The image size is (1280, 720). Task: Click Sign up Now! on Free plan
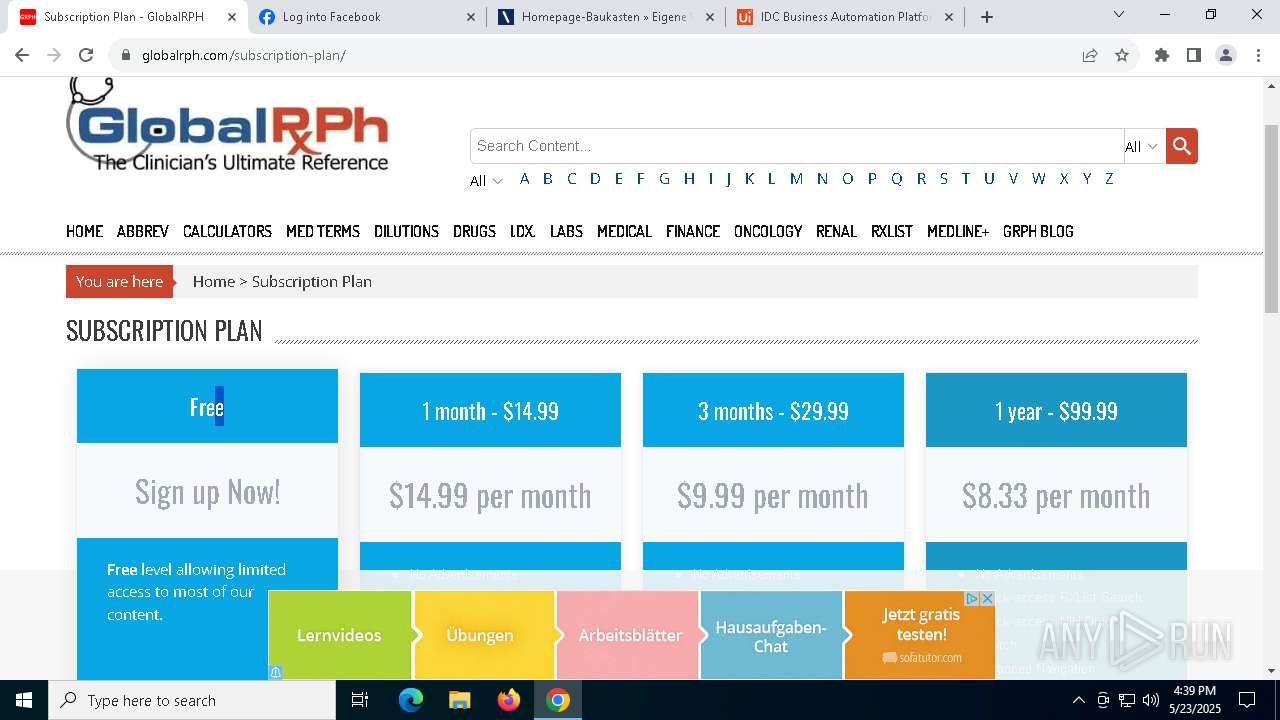[x=207, y=492]
